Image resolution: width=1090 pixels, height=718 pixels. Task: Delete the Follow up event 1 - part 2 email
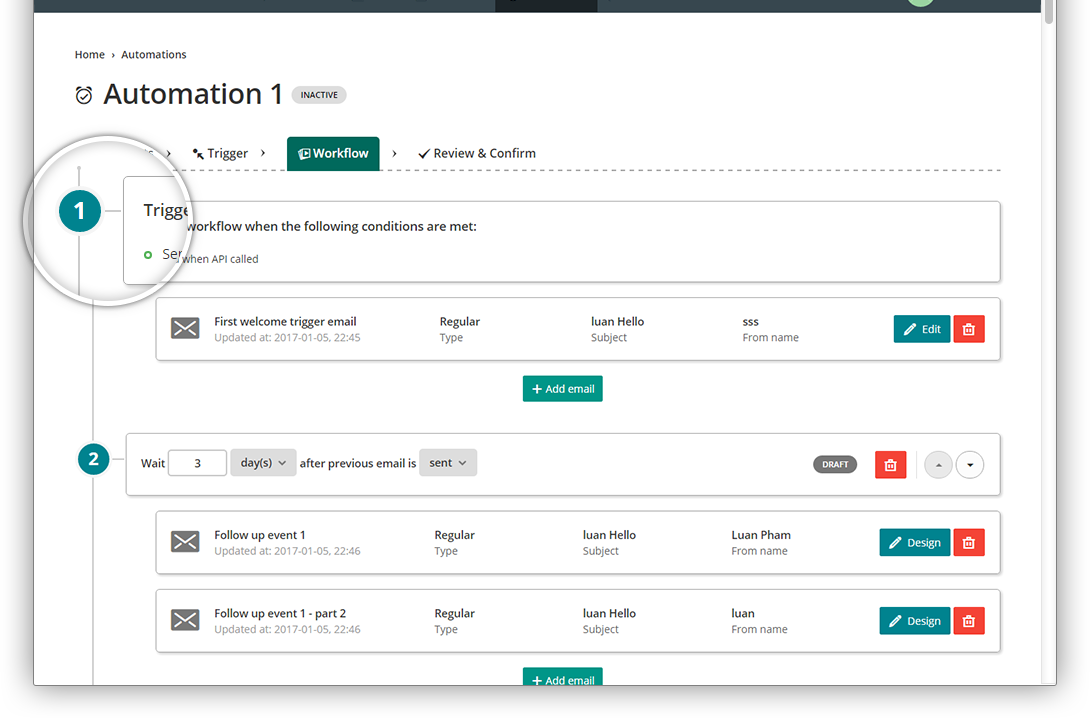(x=969, y=621)
